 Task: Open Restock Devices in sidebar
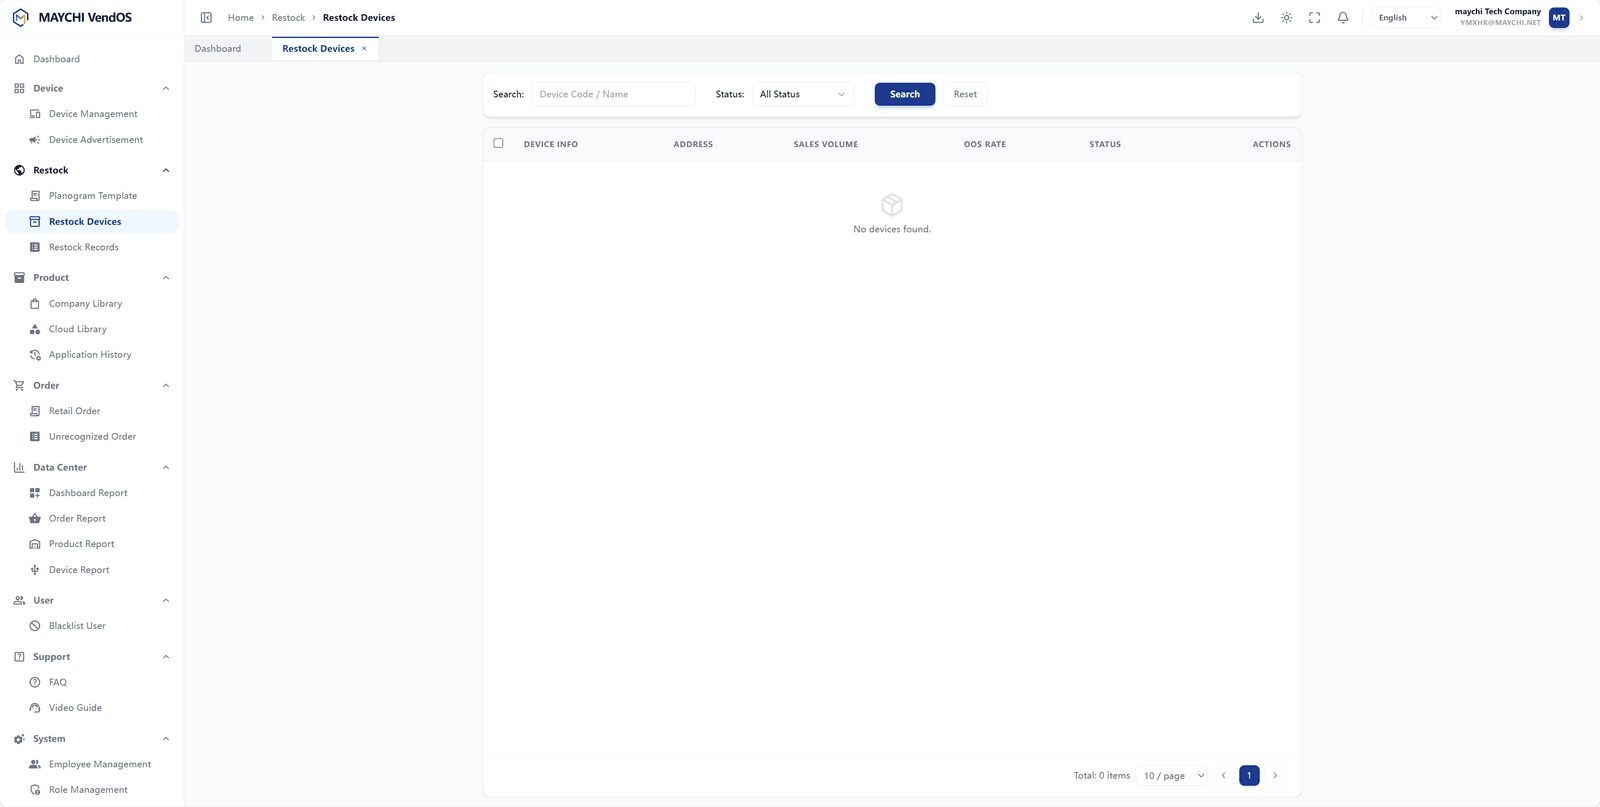click(x=92, y=222)
